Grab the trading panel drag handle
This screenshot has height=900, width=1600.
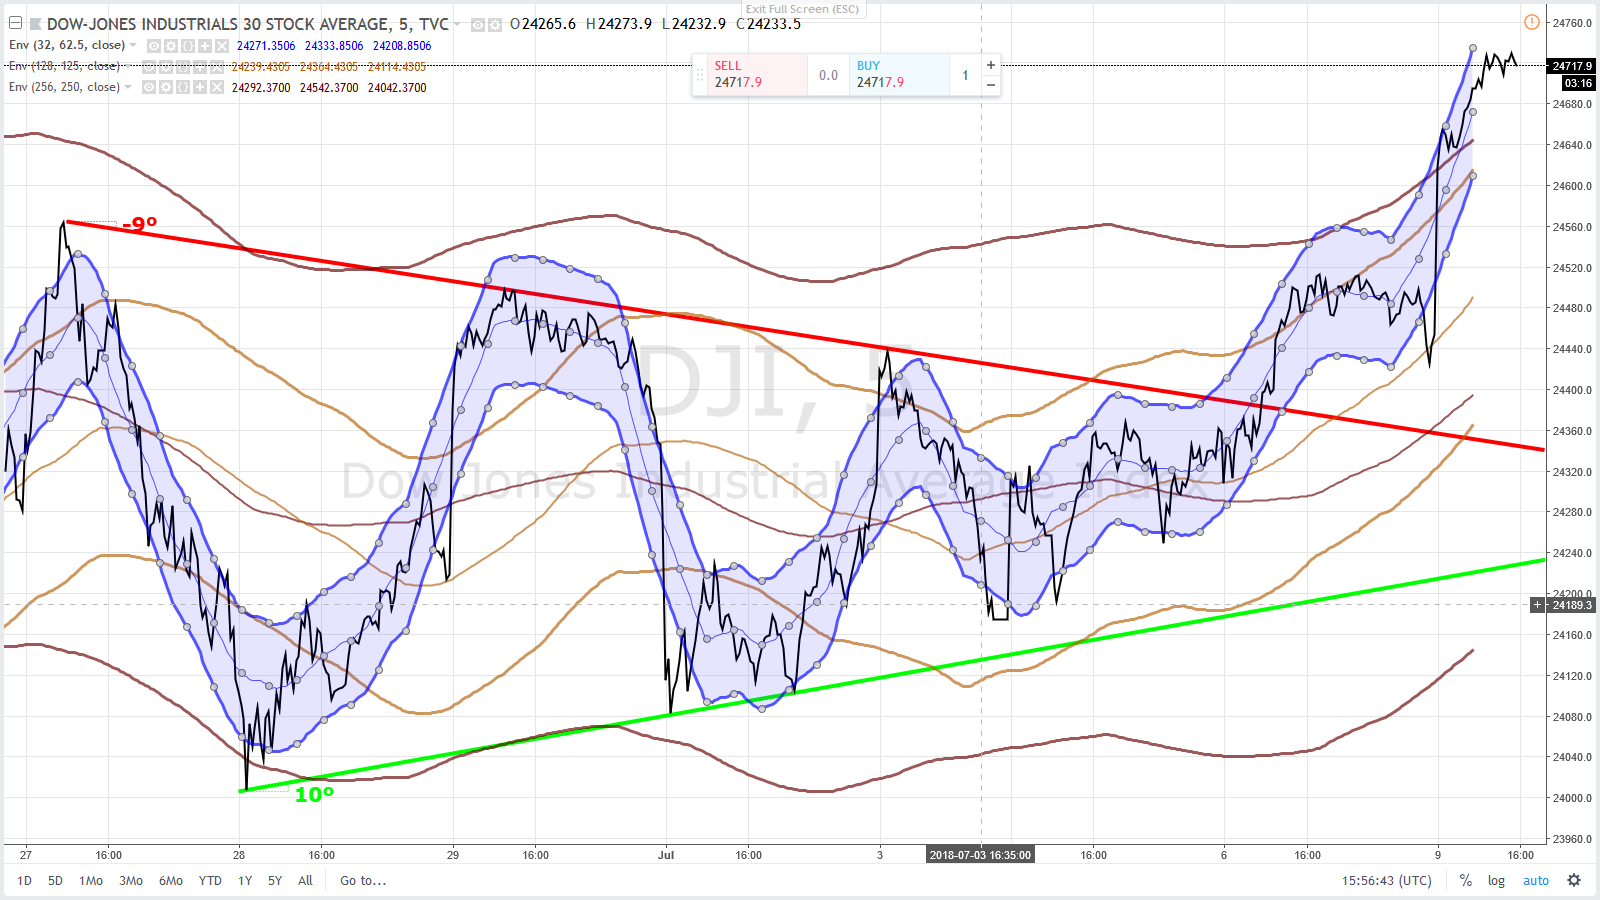click(x=700, y=75)
